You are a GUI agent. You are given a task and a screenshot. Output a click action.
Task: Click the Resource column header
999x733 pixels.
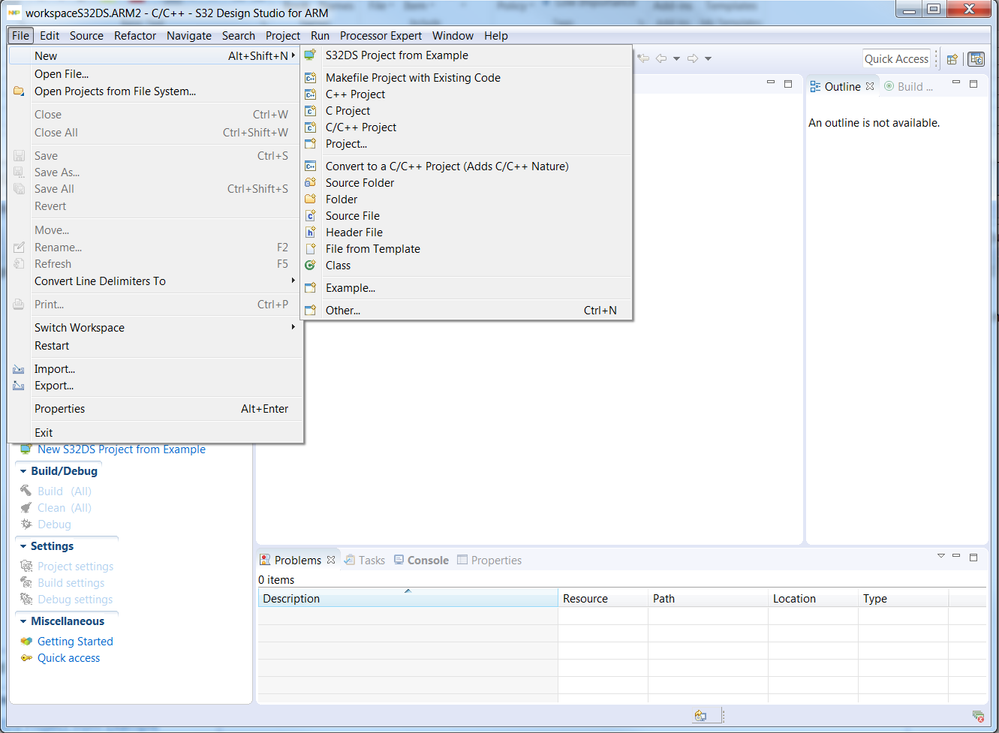(603, 599)
